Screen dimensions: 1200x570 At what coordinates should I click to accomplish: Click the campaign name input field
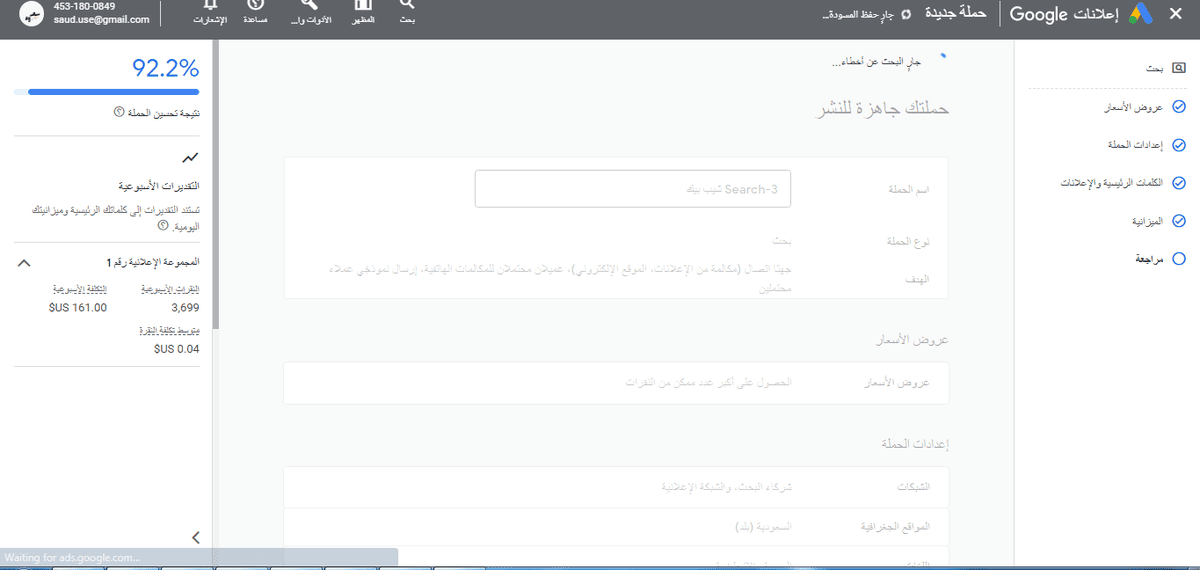(x=633, y=189)
